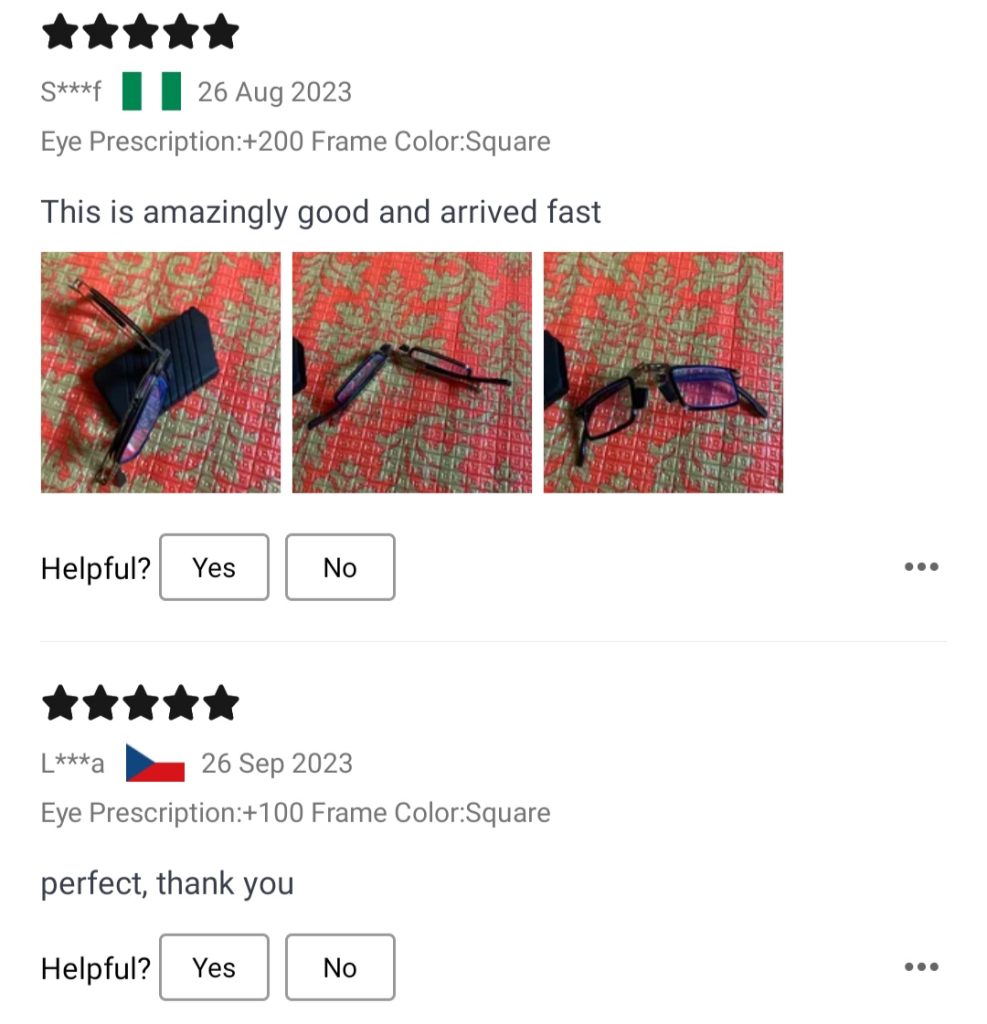Click 'Eye Prescription:+200 Frame Color:Square' text
This screenshot has height=1024, width=987.
pyautogui.click(x=296, y=142)
